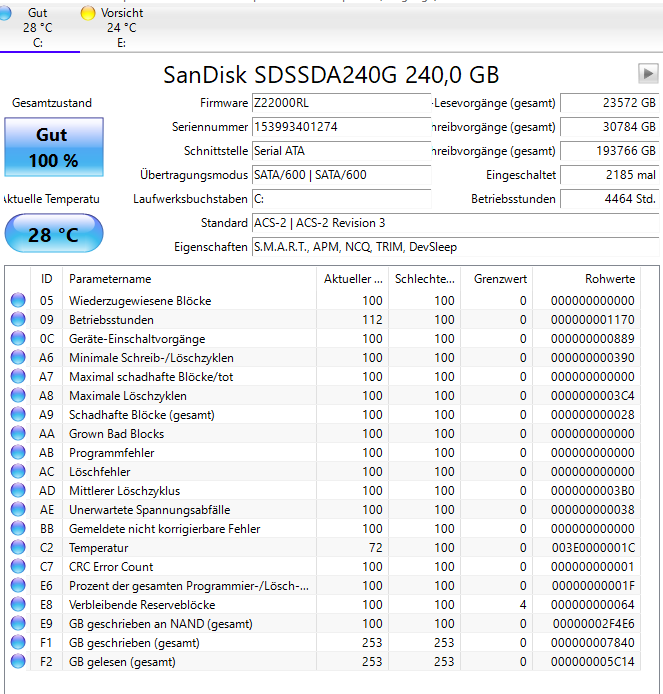The image size is (663, 694).
Task: Click status circle for Wiederzugewiesene Blöcke
Action: pos(18,300)
